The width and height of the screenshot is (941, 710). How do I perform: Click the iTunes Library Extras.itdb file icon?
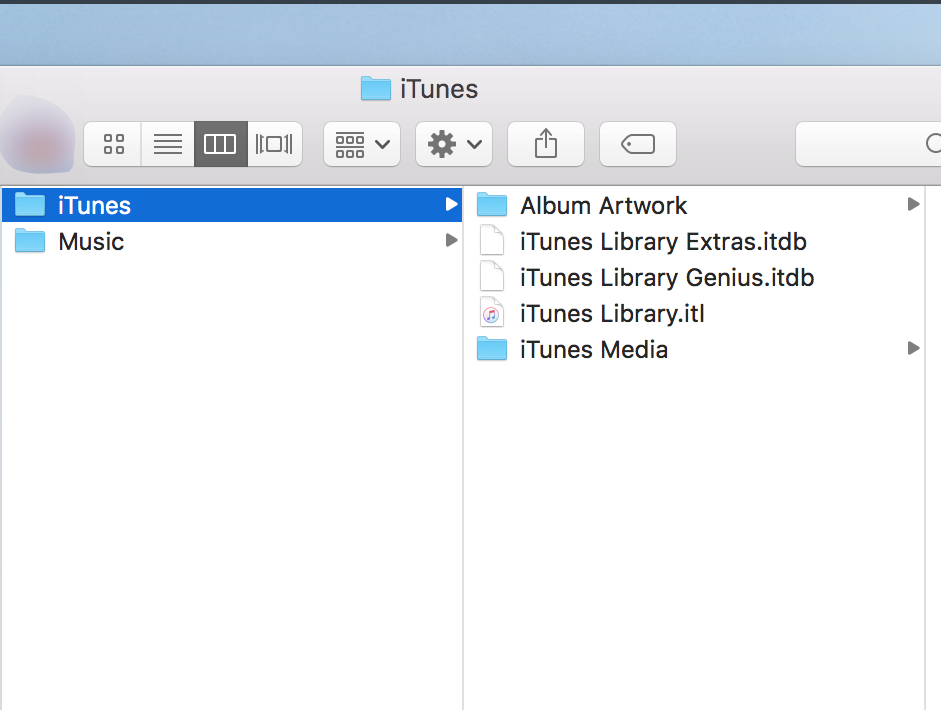[x=492, y=241]
